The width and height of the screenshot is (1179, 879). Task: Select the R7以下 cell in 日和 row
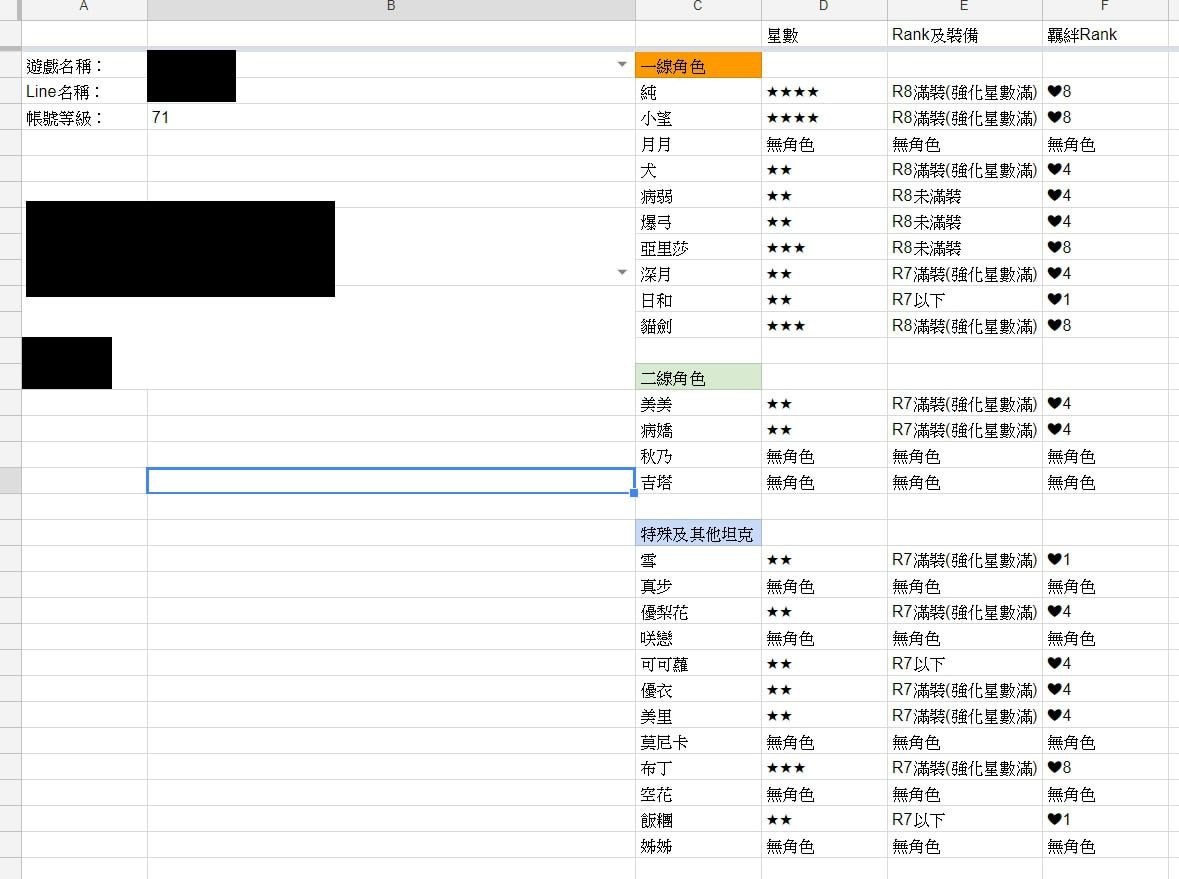tap(965, 300)
